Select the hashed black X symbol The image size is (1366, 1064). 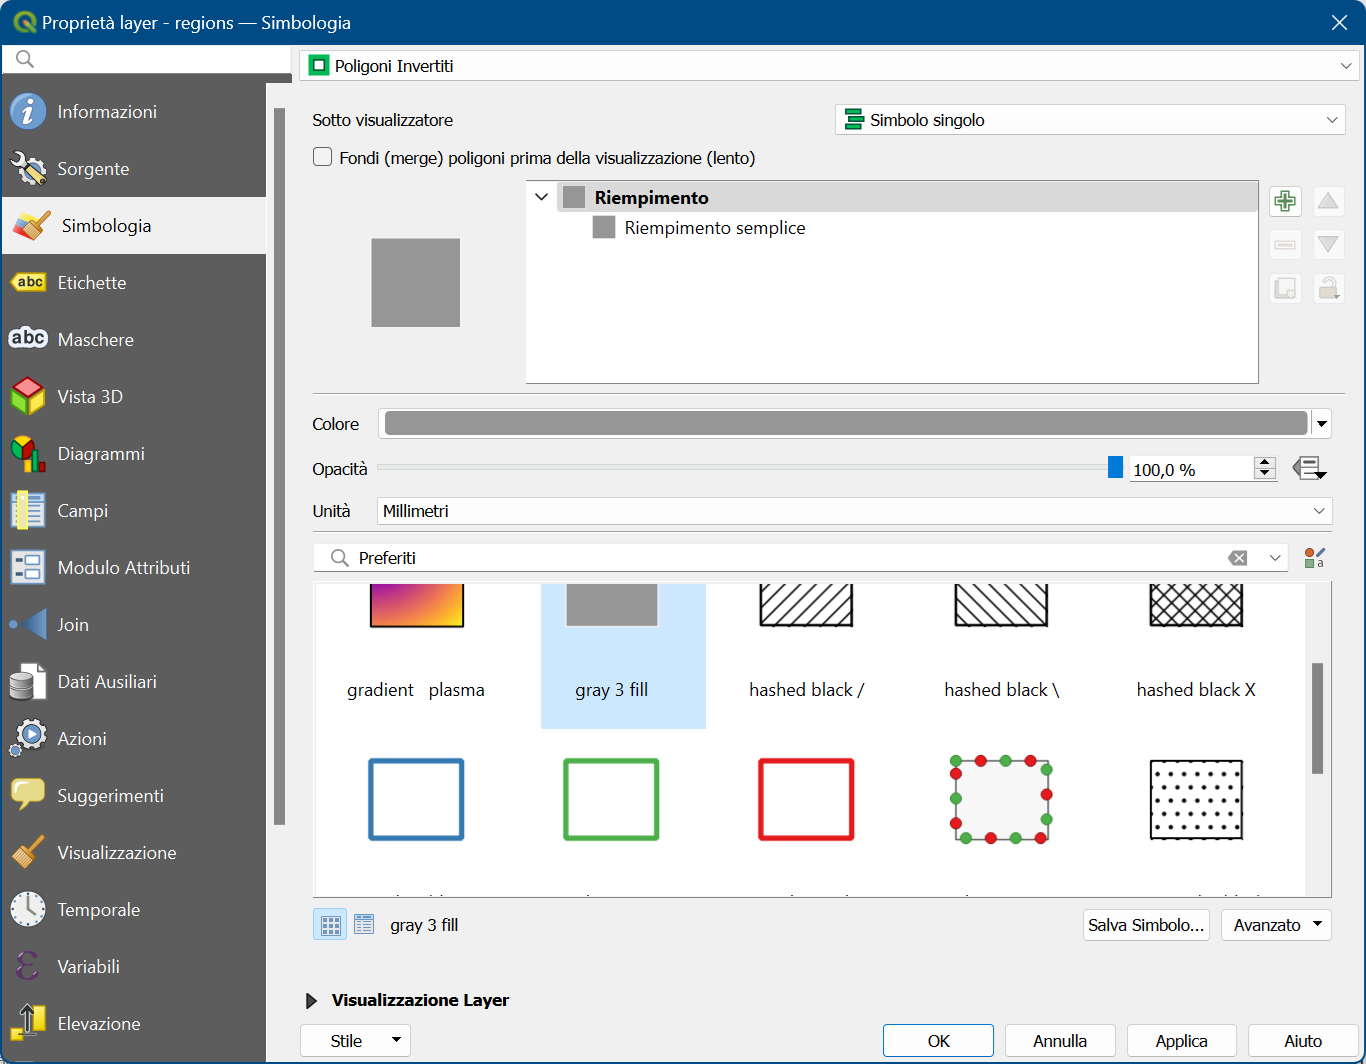1196,656
